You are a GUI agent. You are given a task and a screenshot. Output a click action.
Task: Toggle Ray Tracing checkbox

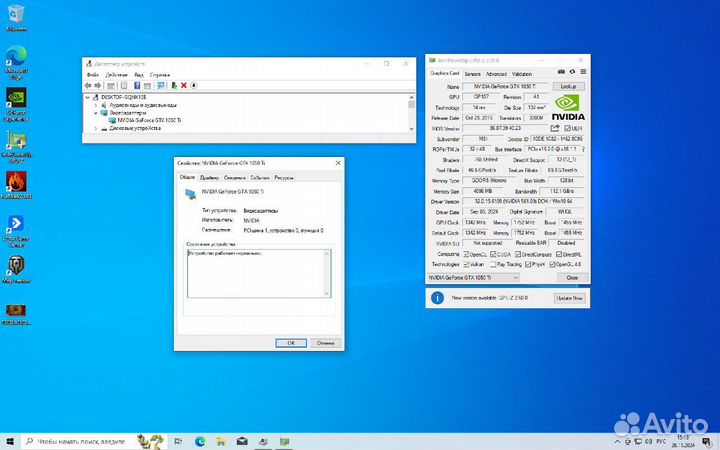(x=493, y=264)
